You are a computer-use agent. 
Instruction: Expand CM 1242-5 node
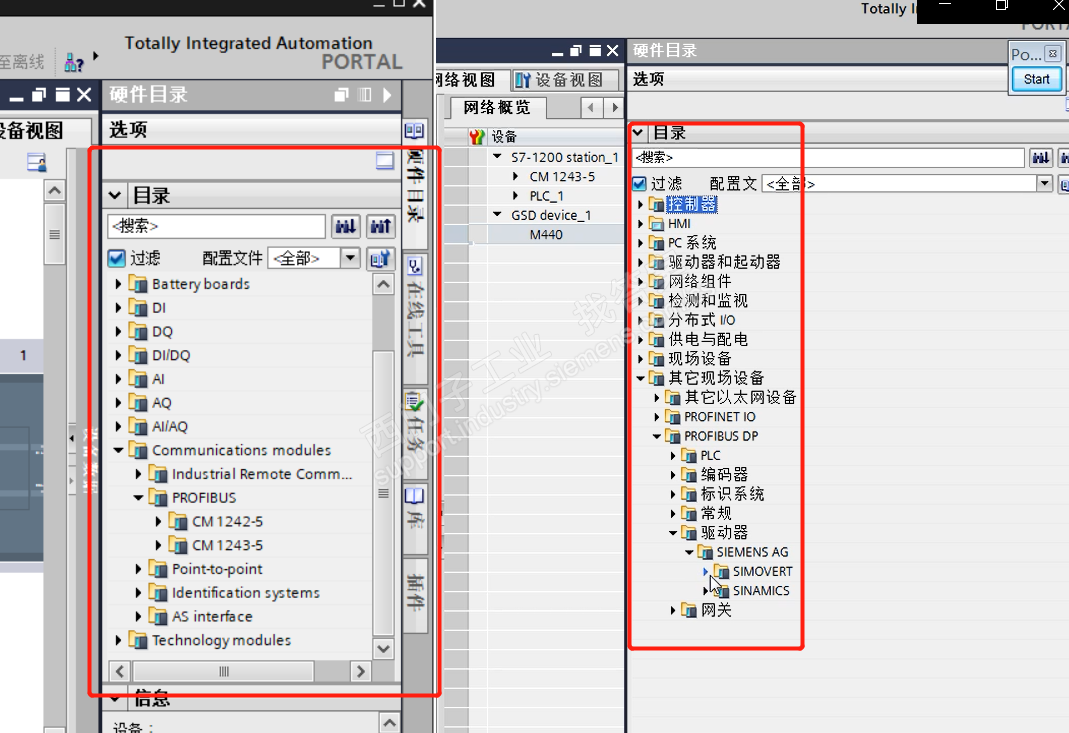pos(158,522)
